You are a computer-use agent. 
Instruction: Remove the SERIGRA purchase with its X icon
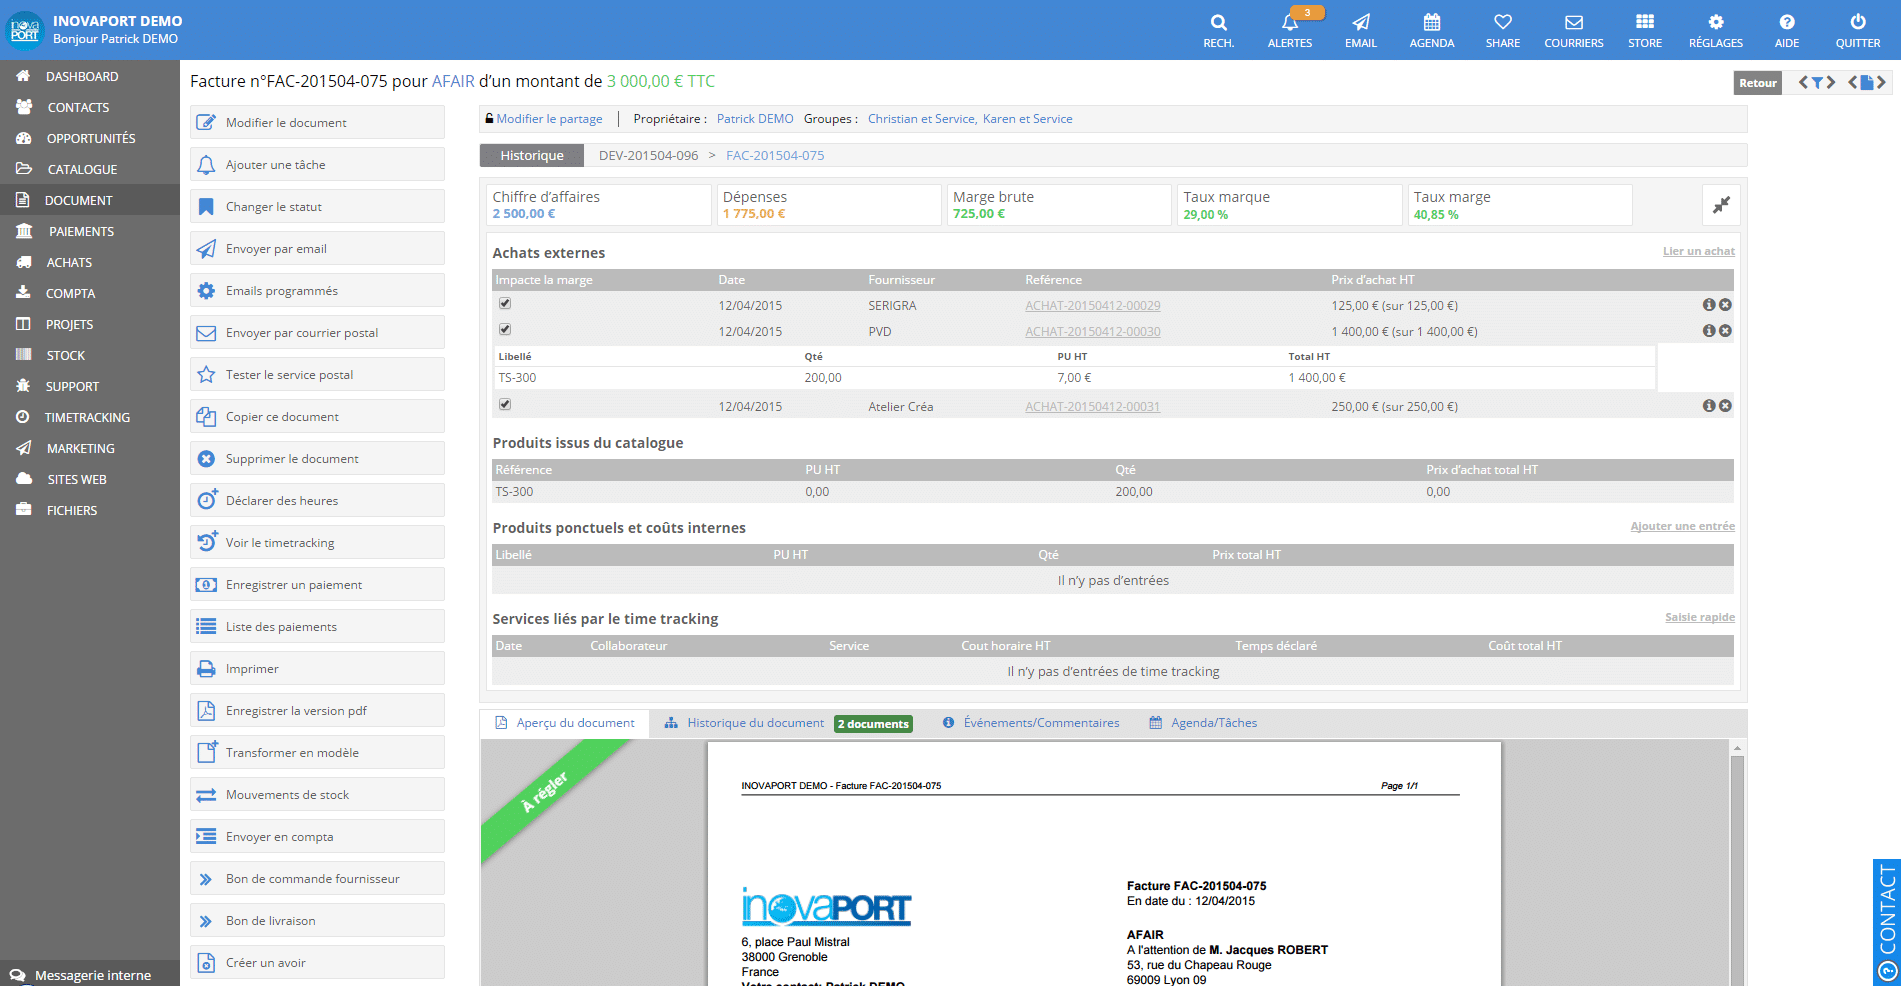1726,305
